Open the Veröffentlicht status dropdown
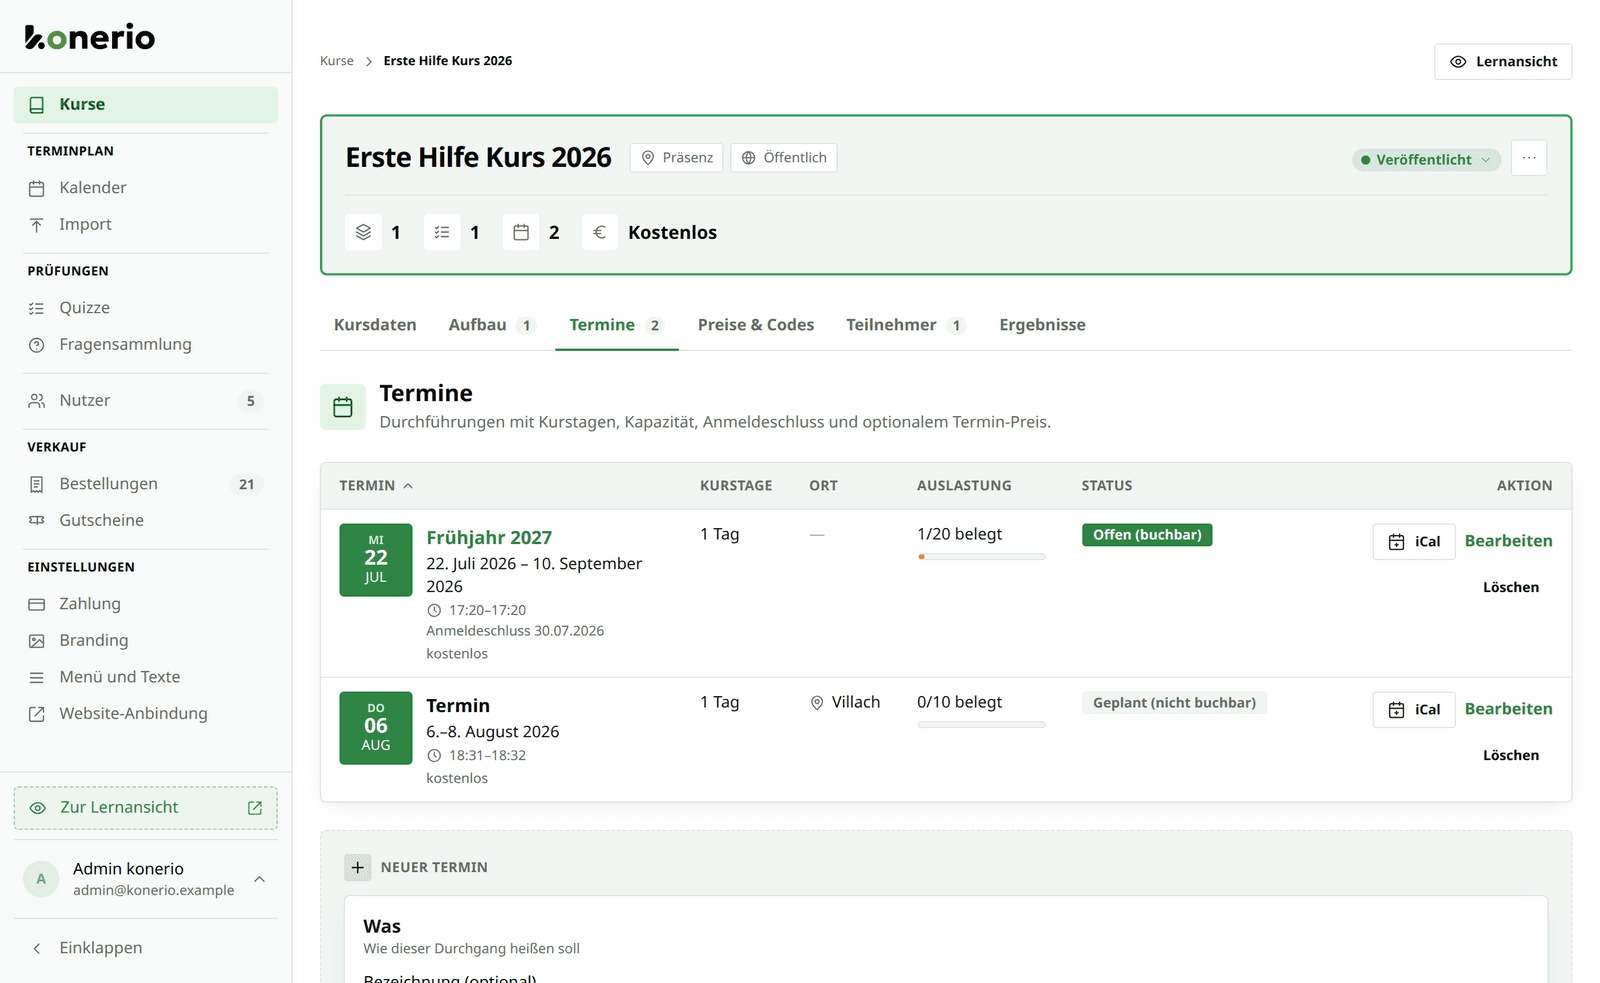This screenshot has height=983, width=1600. point(1426,160)
